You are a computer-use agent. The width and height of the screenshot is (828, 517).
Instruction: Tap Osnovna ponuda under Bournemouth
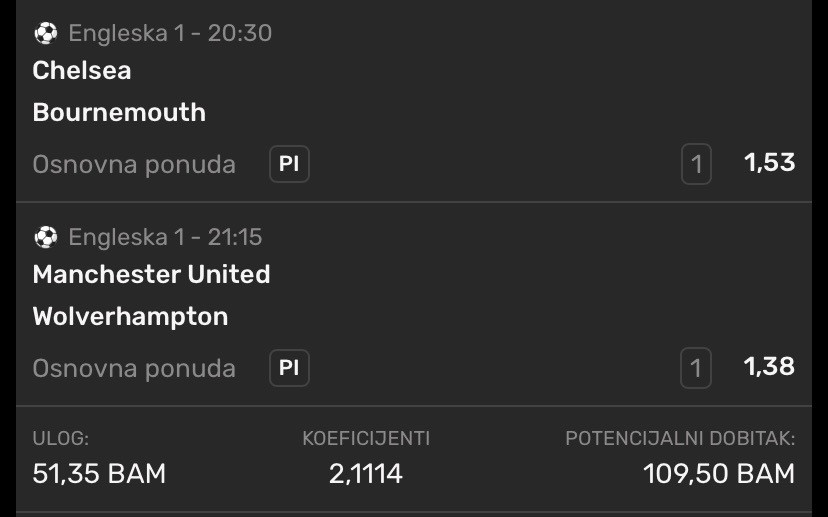pos(134,164)
